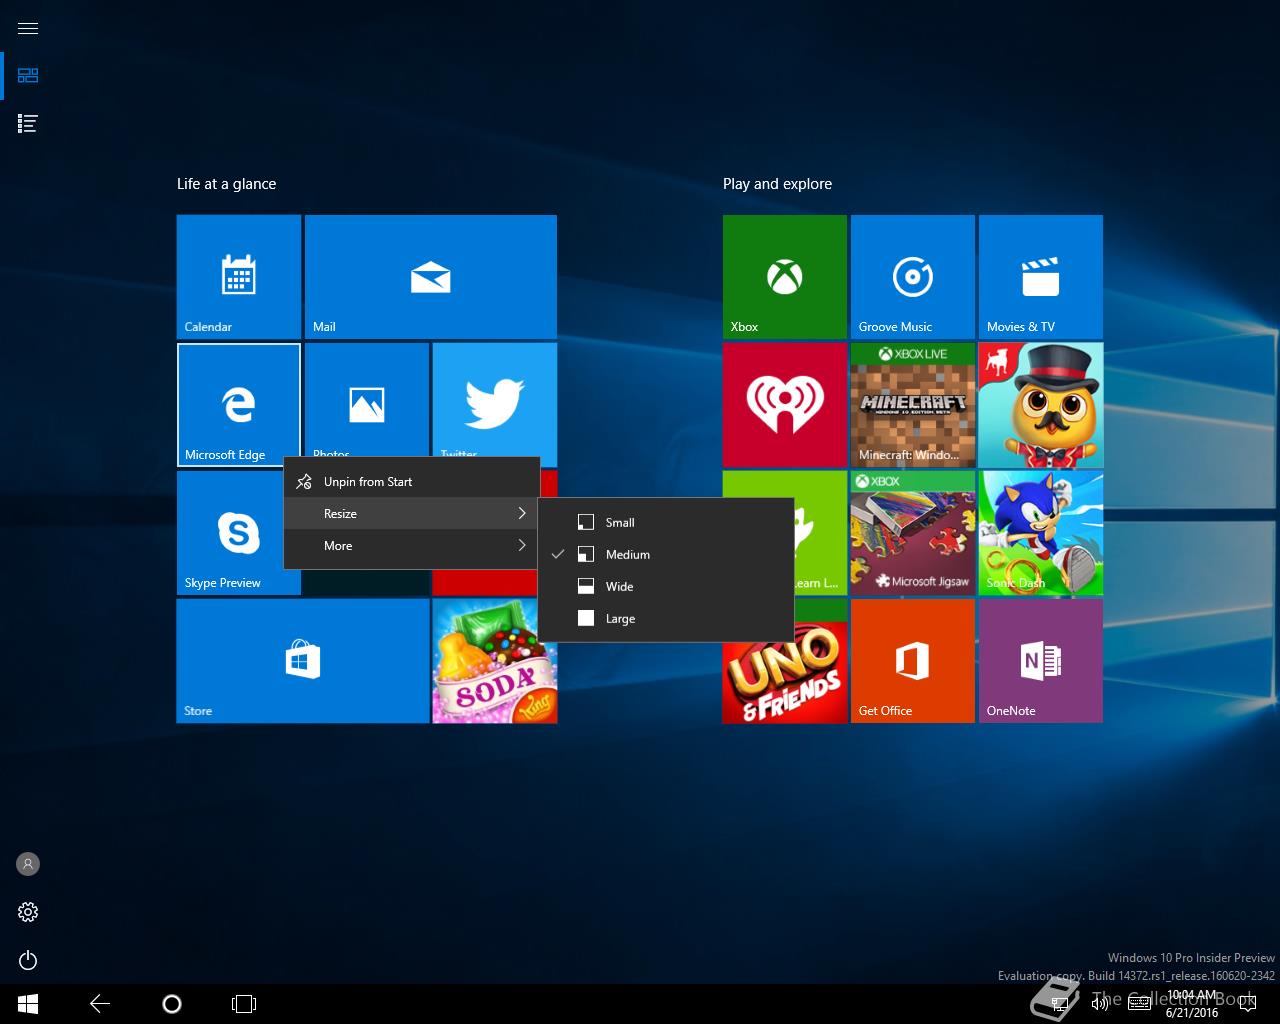Screen dimensions: 1280x1024
Task: Open the touch keyboard tray icon
Action: point(1139,1004)
